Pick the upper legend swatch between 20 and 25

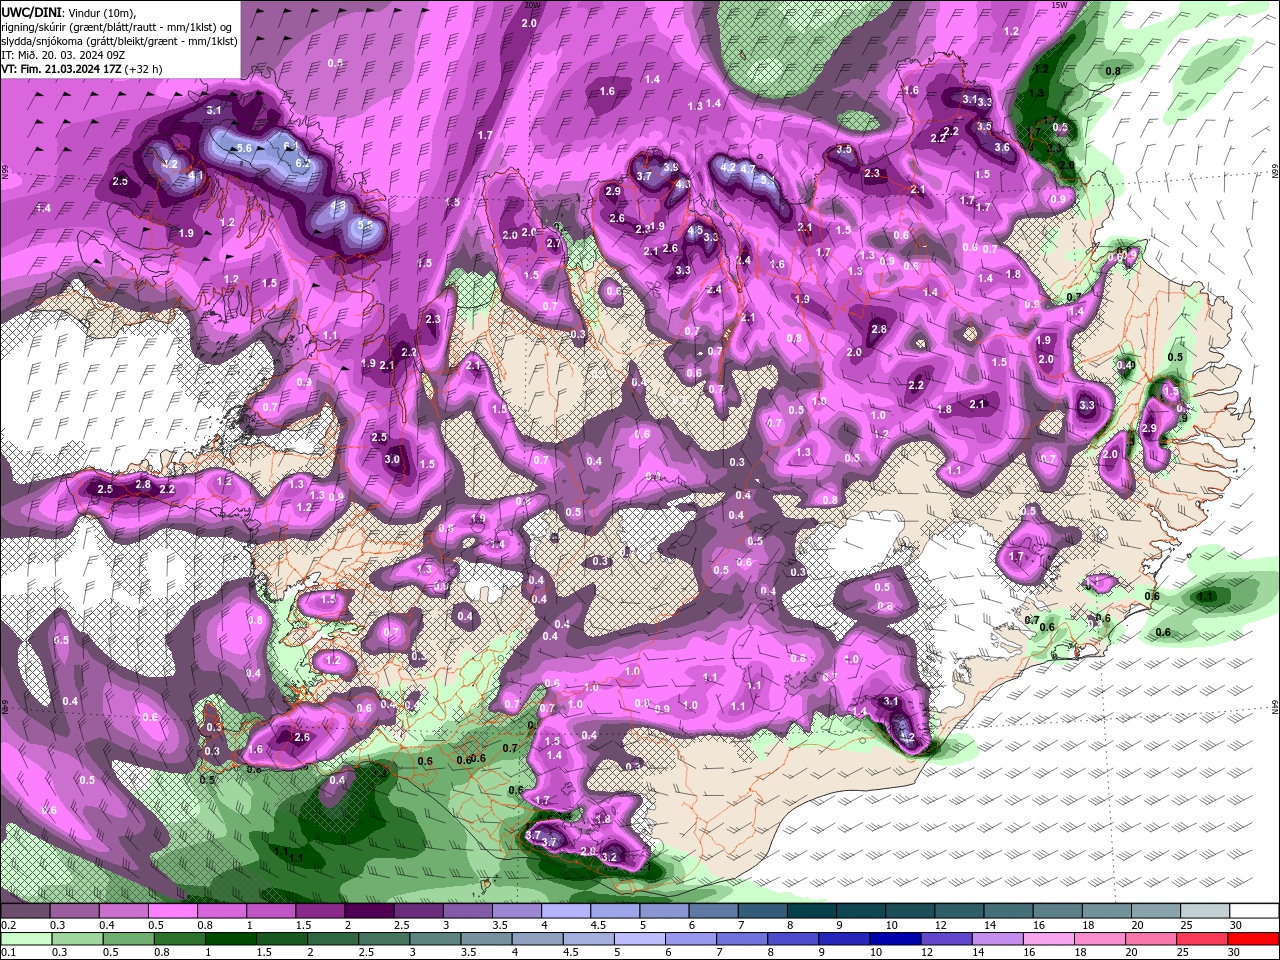[1156, 910]
